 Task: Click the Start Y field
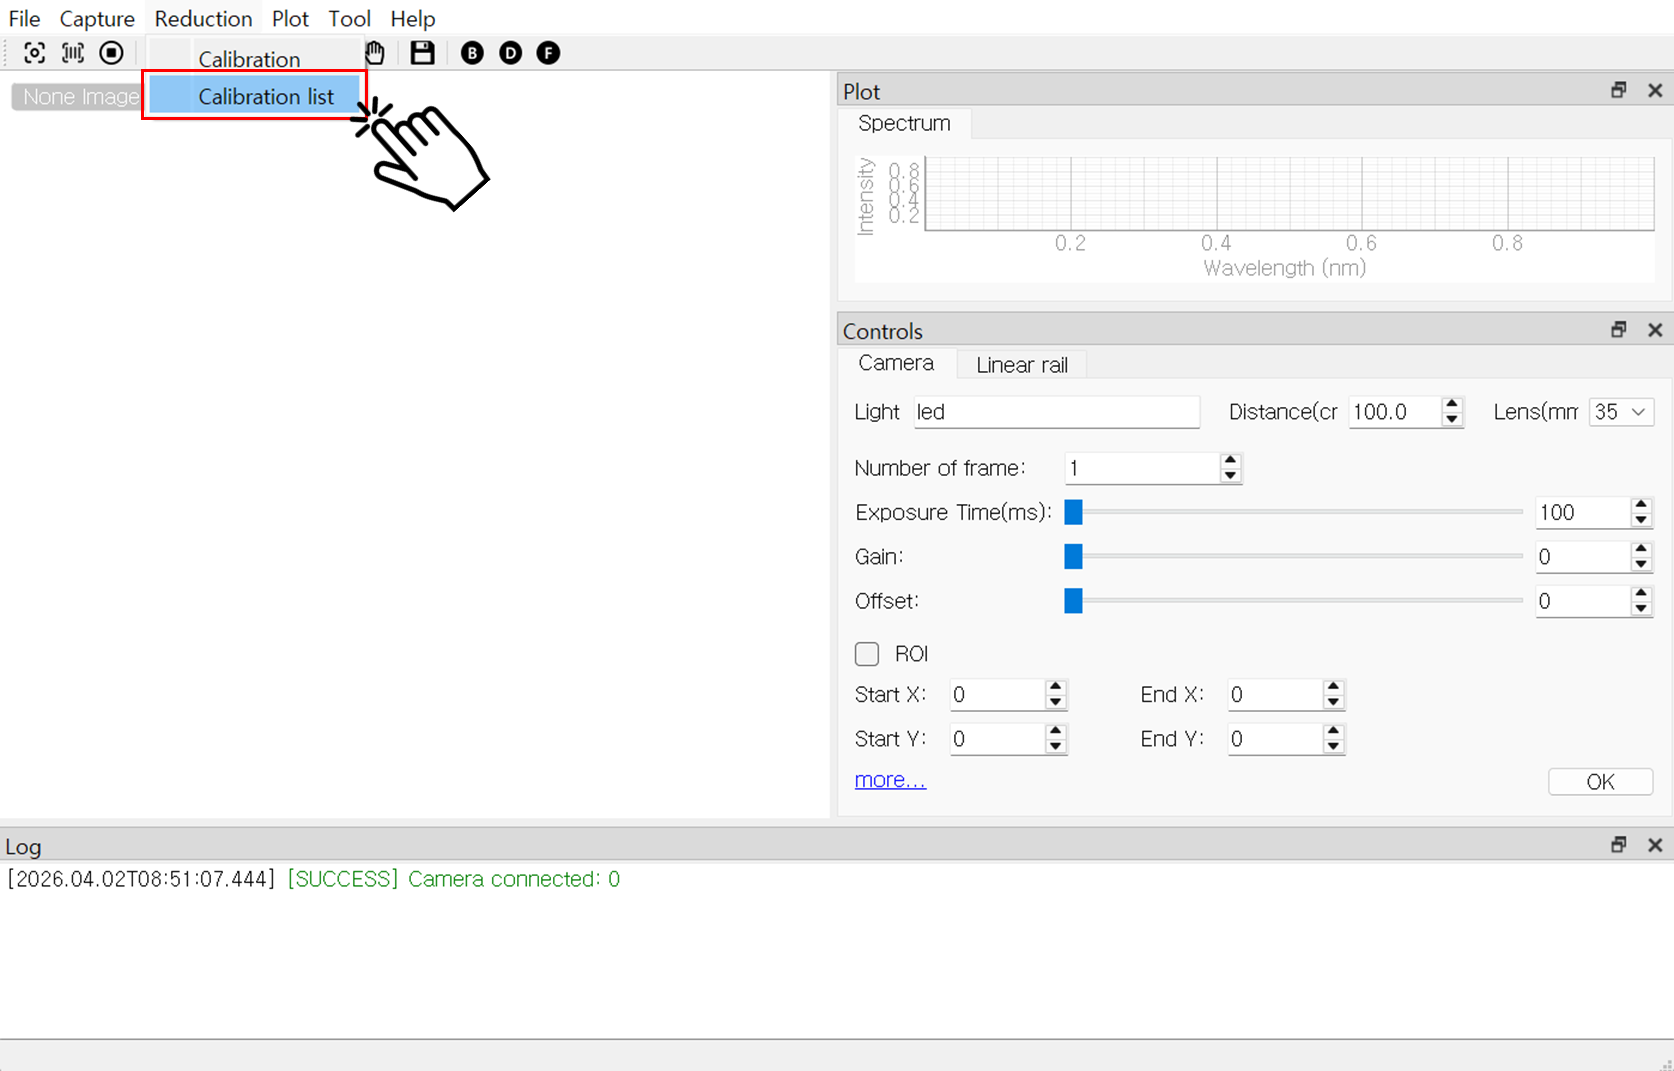click(997, 739)
